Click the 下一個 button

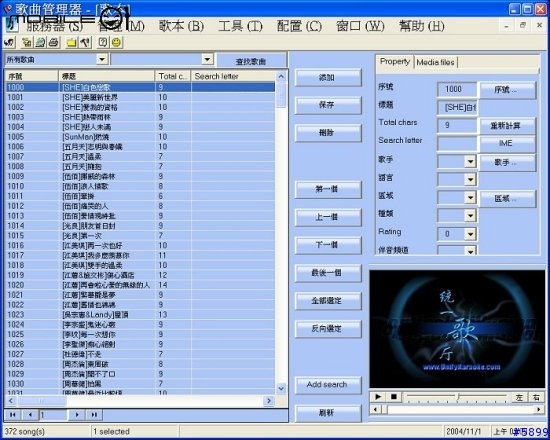tap(328, 245)
